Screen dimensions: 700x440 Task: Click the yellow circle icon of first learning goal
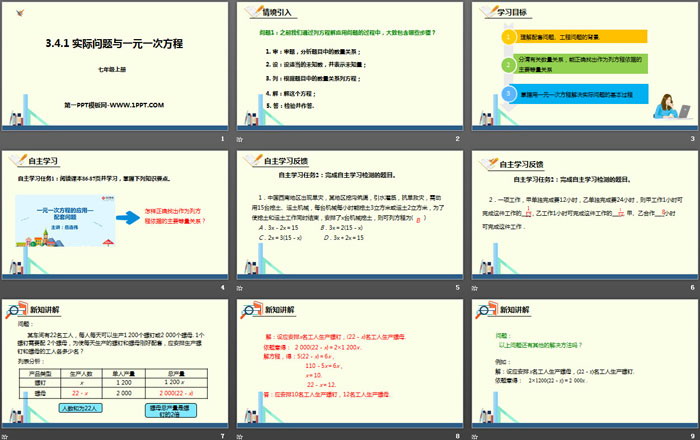[504, 39]
